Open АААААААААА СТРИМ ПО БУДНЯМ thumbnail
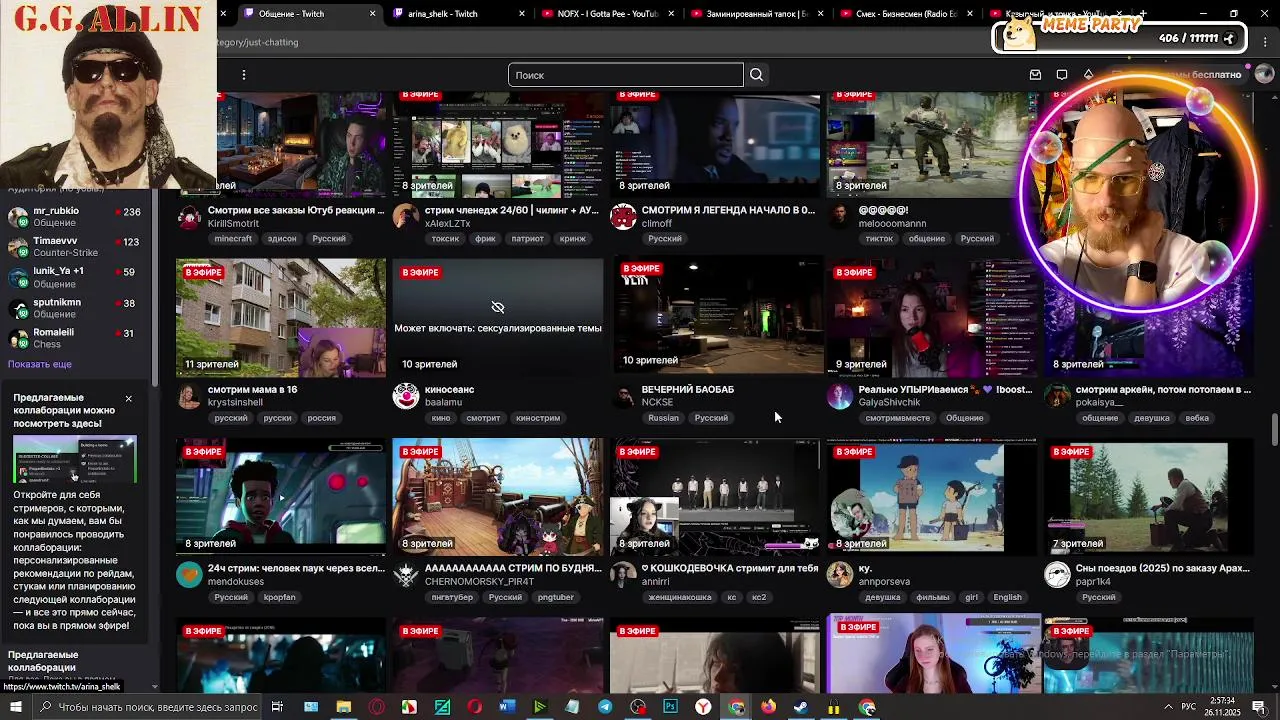 (x=498, y=497)
